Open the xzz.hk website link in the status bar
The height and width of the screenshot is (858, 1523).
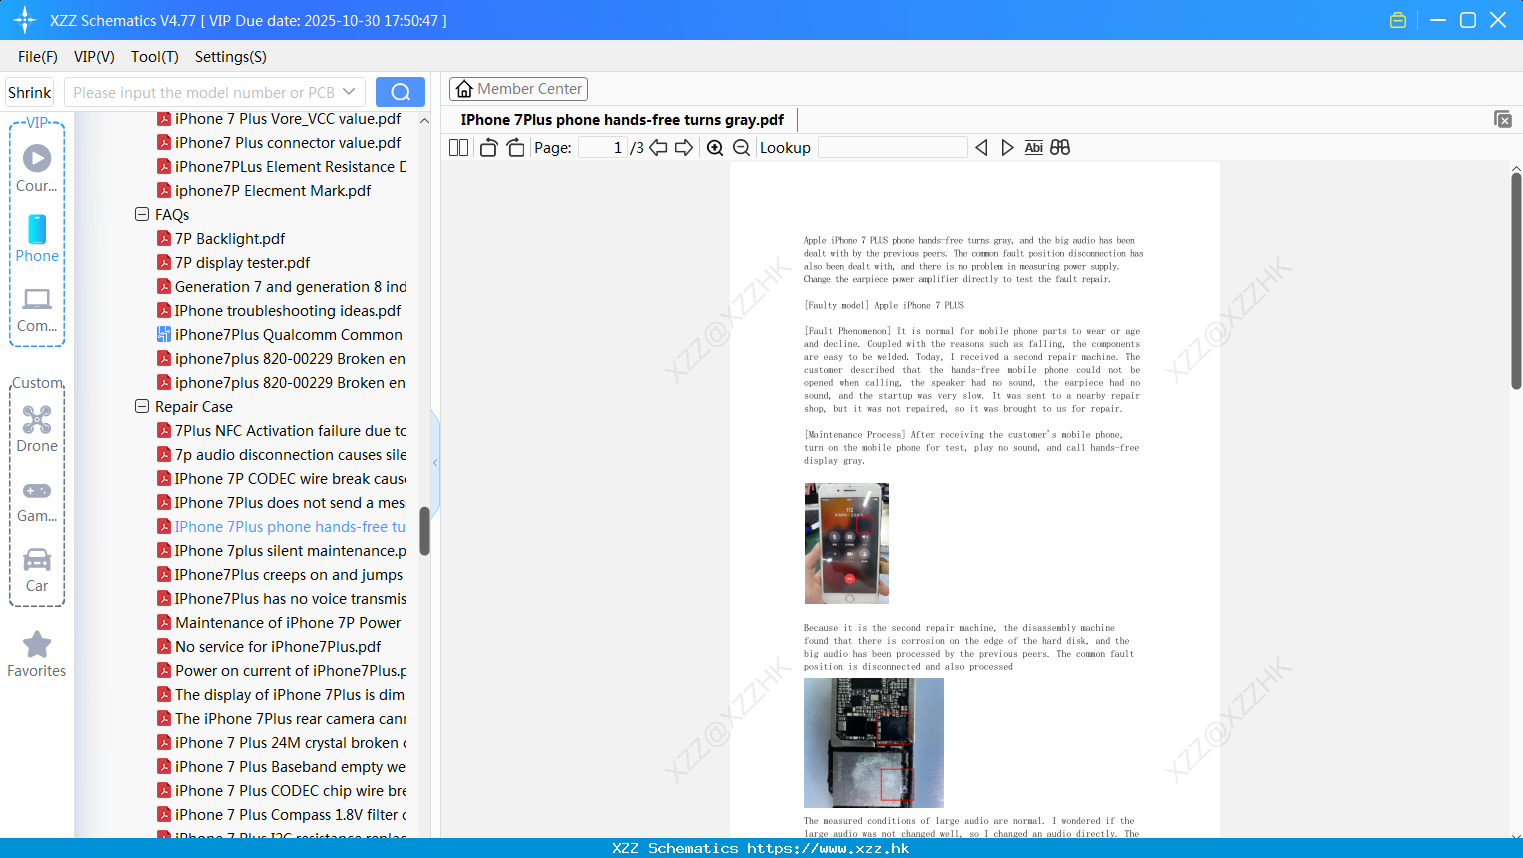(x=828, y=848)
